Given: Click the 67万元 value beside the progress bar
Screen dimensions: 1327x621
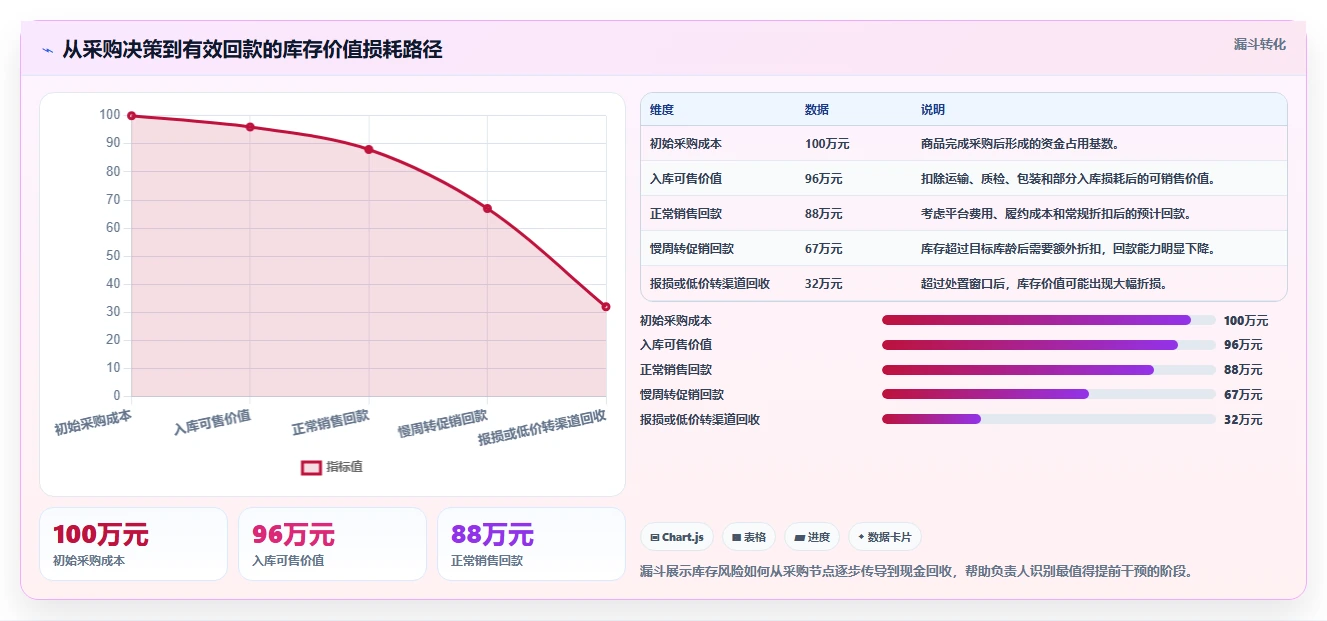Looking at the screenshot, I should pyautogui.click(x=1243, y=395).
